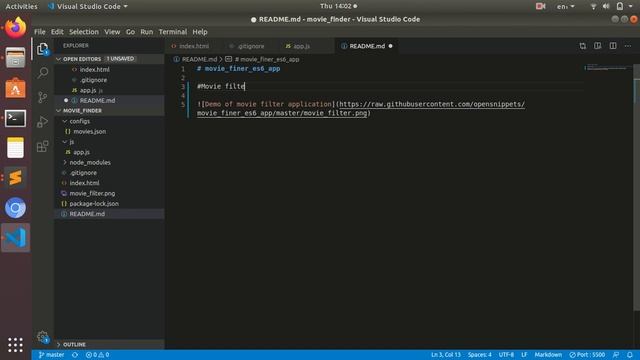Click the screen recording indicator in top bar

click(540, 6)
